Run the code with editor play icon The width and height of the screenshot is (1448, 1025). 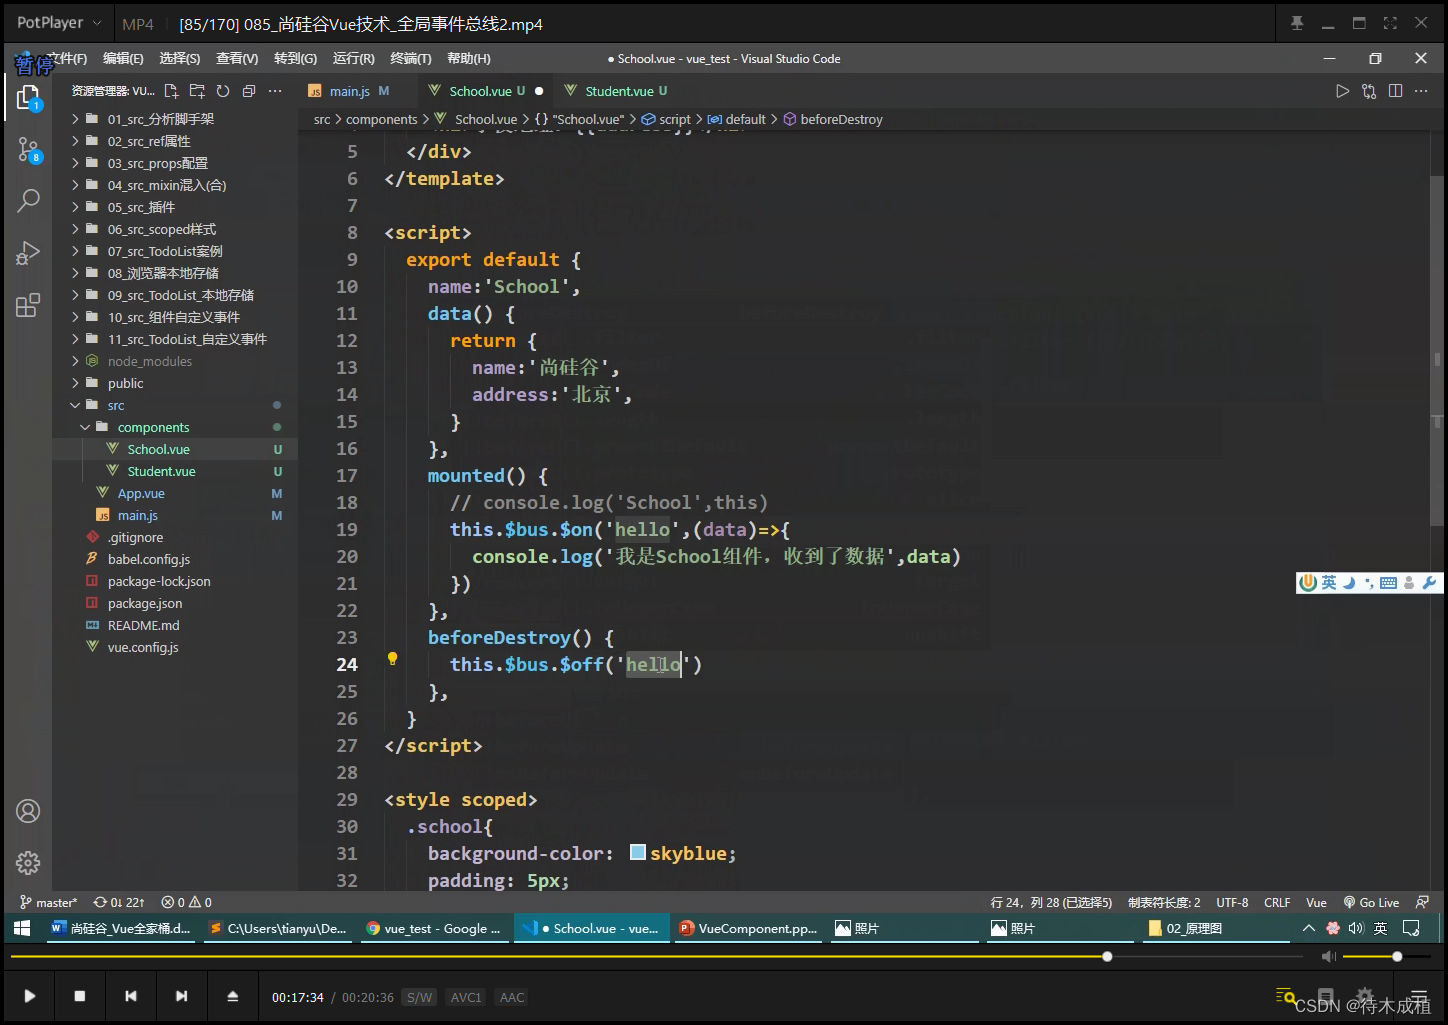tap(1342, 91)
